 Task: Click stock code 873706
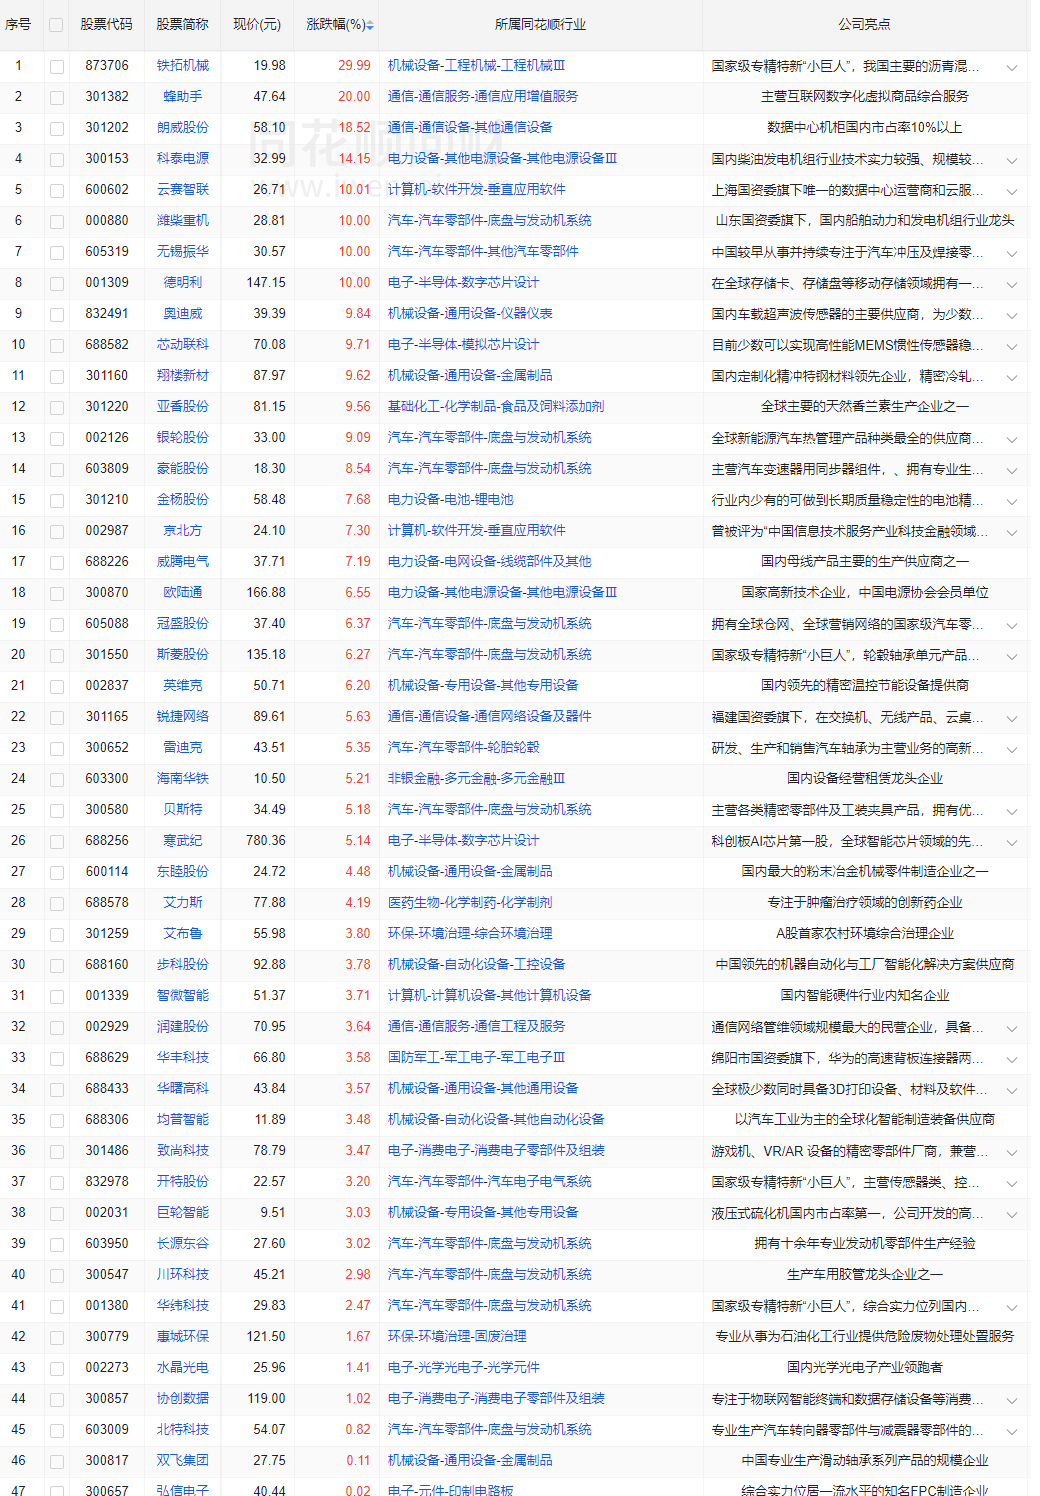pos(107,66)
